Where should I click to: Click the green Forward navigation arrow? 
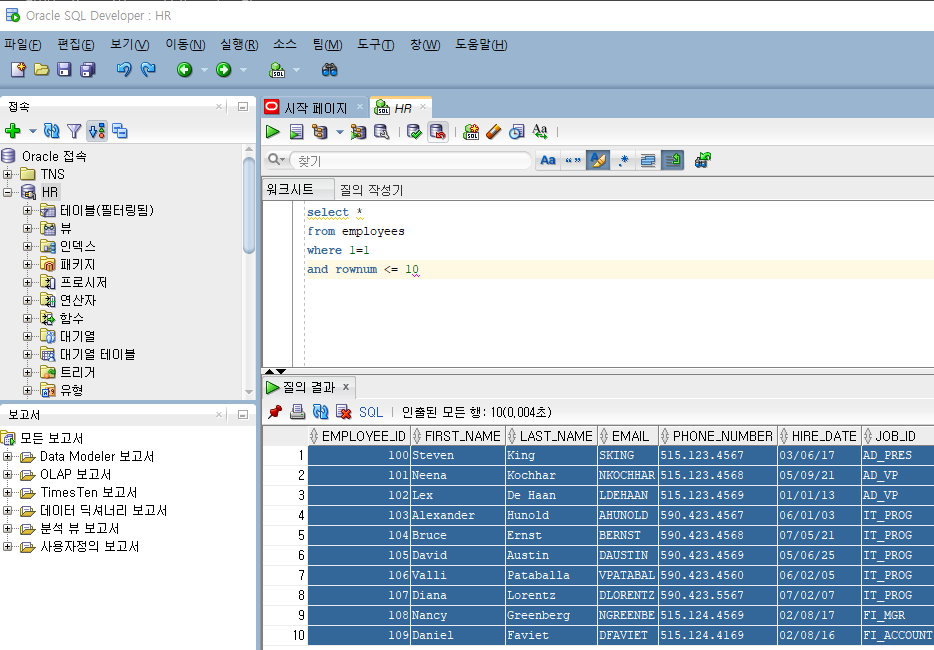pos(223,70)
